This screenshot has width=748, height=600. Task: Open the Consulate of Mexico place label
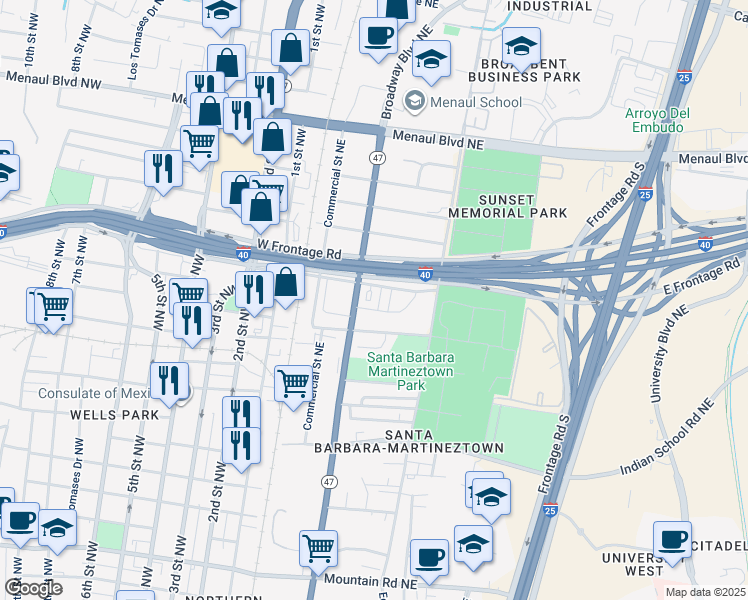click(x=94, y=393)
